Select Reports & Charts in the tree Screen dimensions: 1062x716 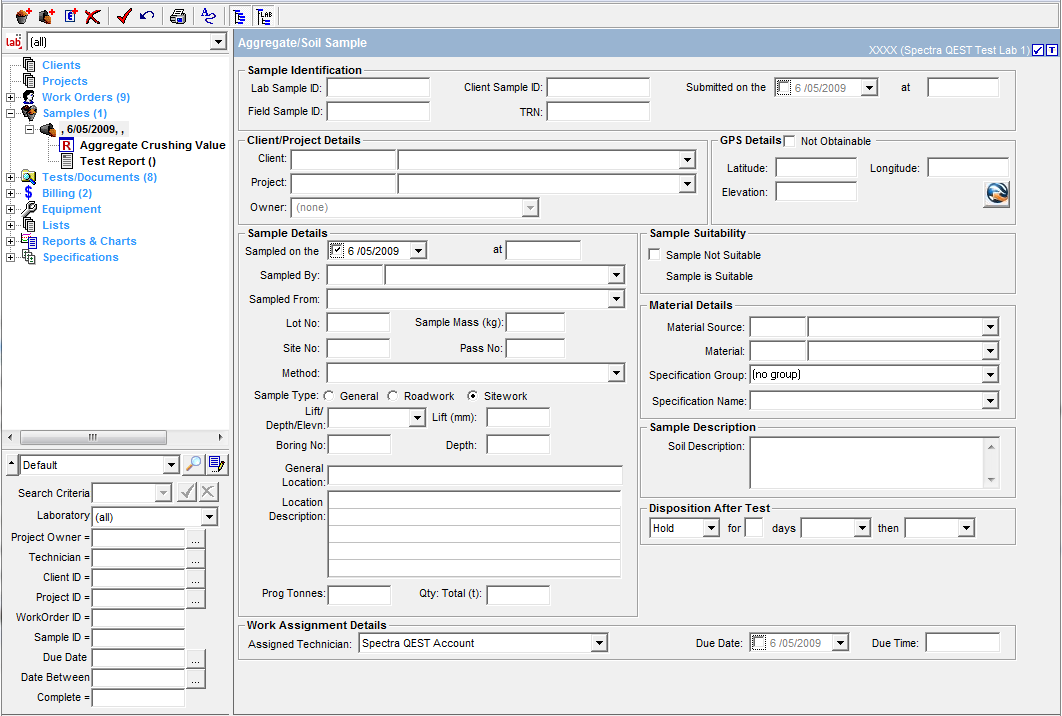tap(89, 241)
